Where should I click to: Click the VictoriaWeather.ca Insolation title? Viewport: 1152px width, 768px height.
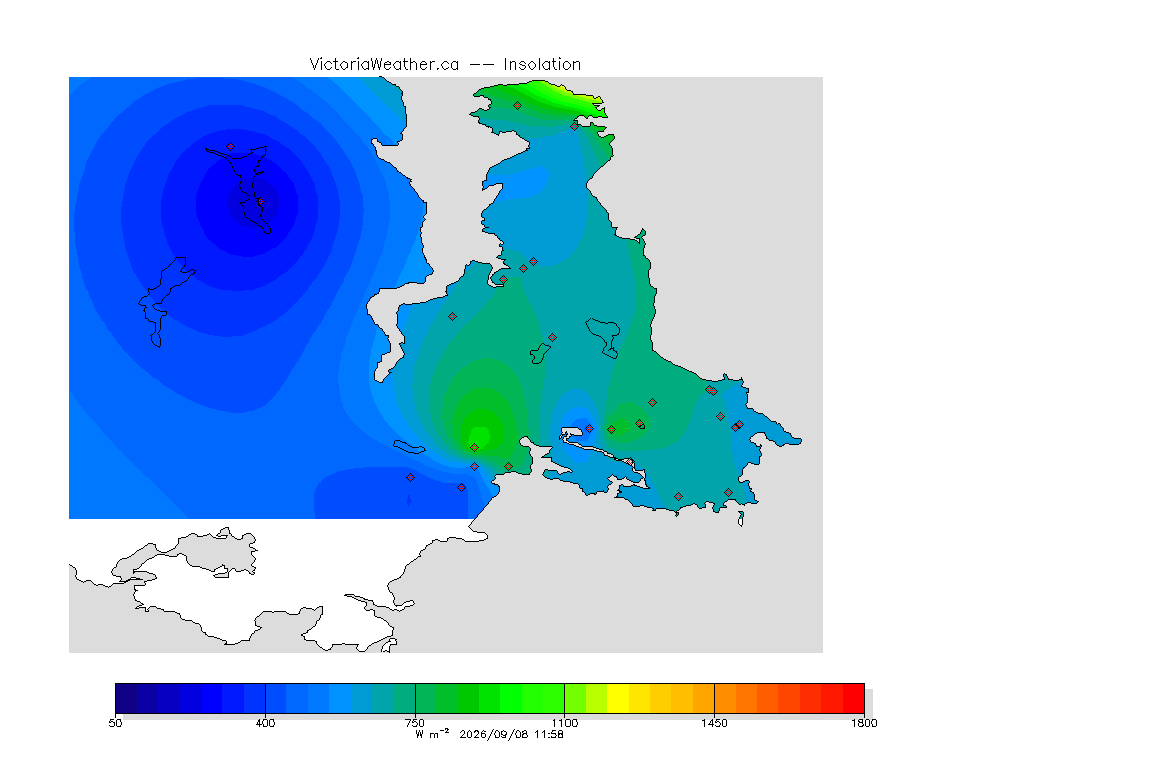445,65
